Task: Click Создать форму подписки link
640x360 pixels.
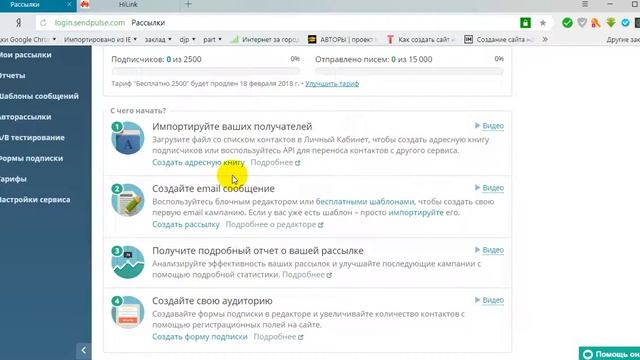Action: click(x=200, y=337)
